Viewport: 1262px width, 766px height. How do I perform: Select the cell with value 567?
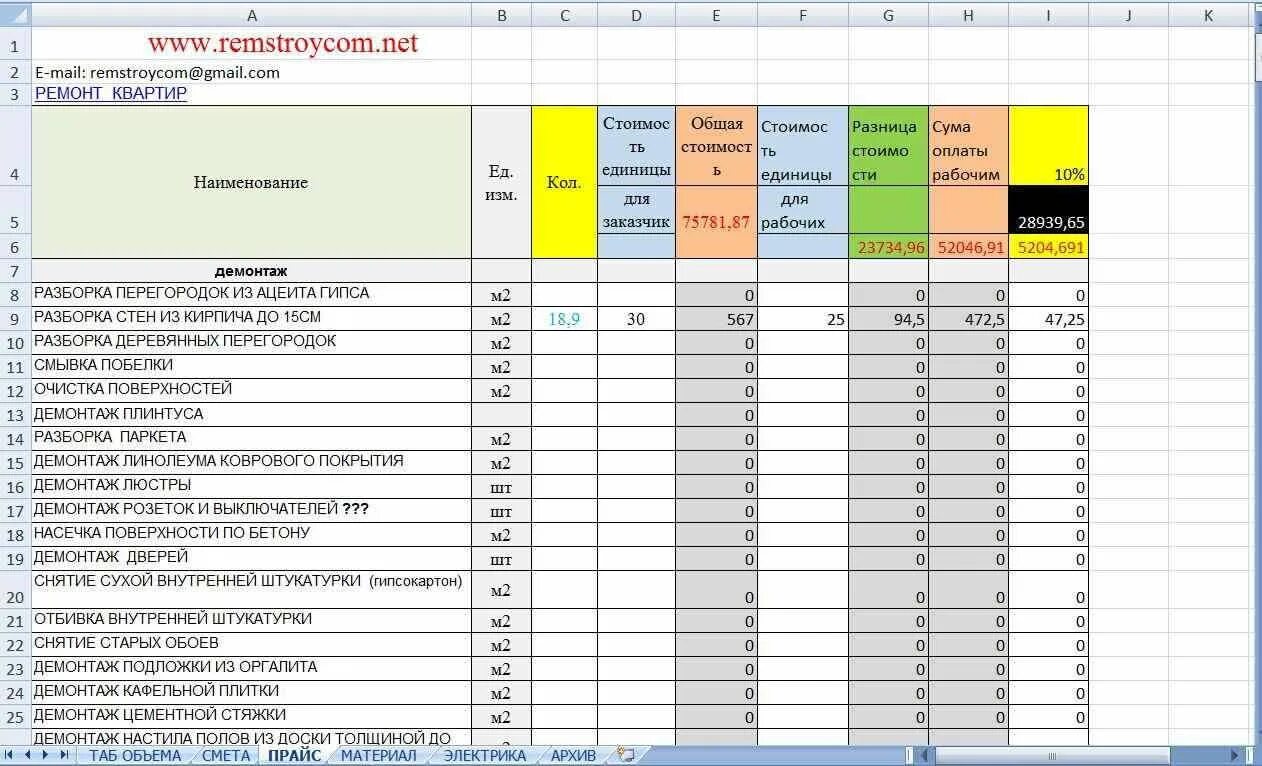tap(716, 319)
